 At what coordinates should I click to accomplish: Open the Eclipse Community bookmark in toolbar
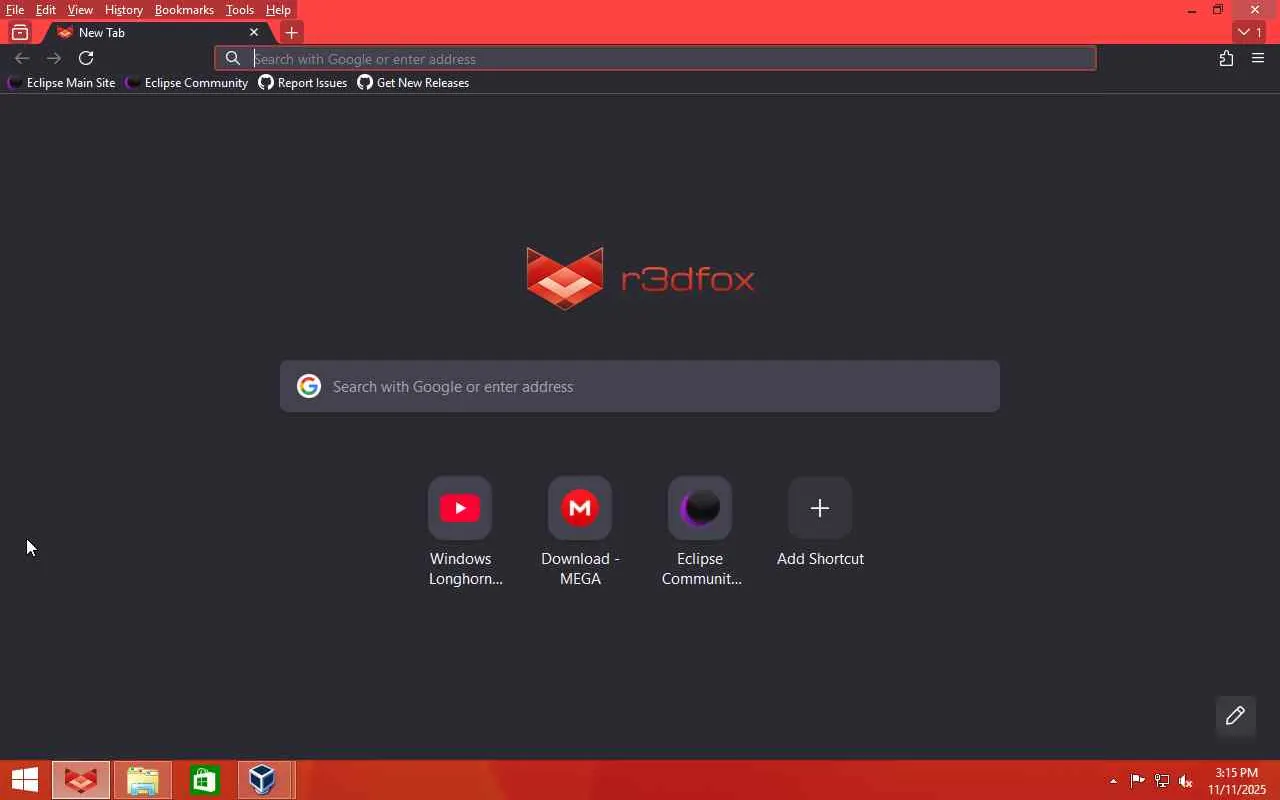coord(186,83)
